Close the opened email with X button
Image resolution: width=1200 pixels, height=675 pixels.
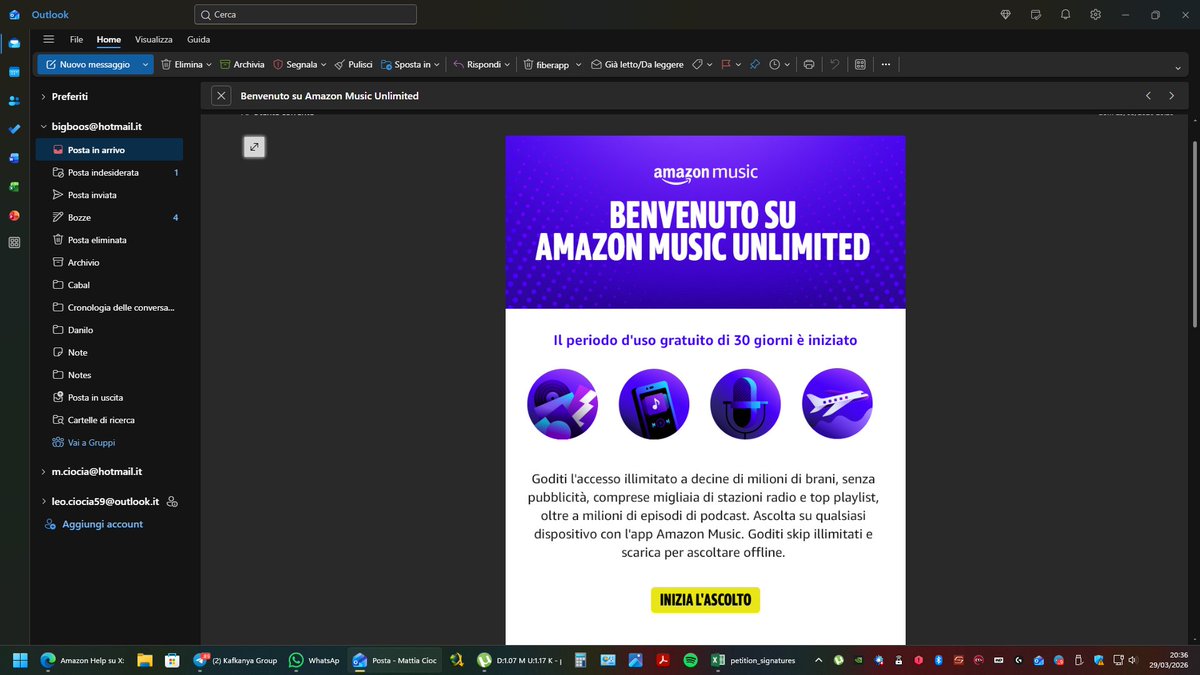point(221,96)
